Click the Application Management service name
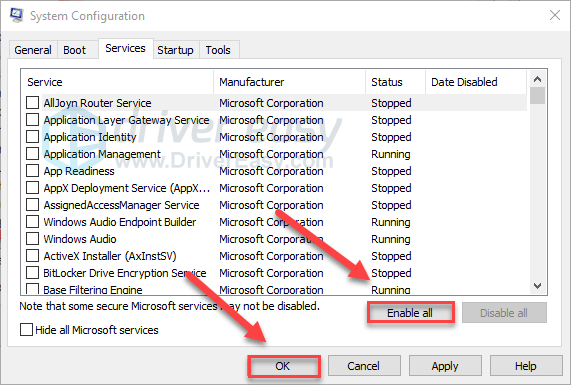The height and width of the screenshot is (385, 571). coord(102,154)
